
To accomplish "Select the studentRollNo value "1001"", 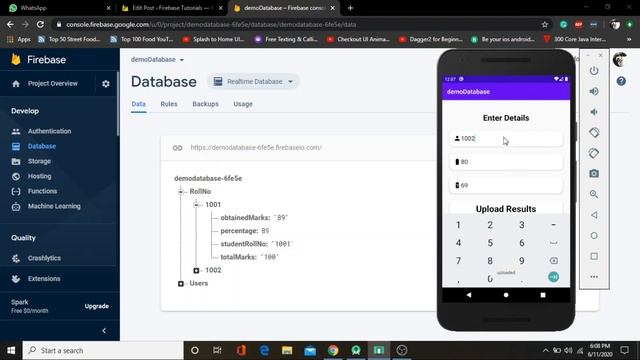I will pyautogui.click(x=282, y=244).
